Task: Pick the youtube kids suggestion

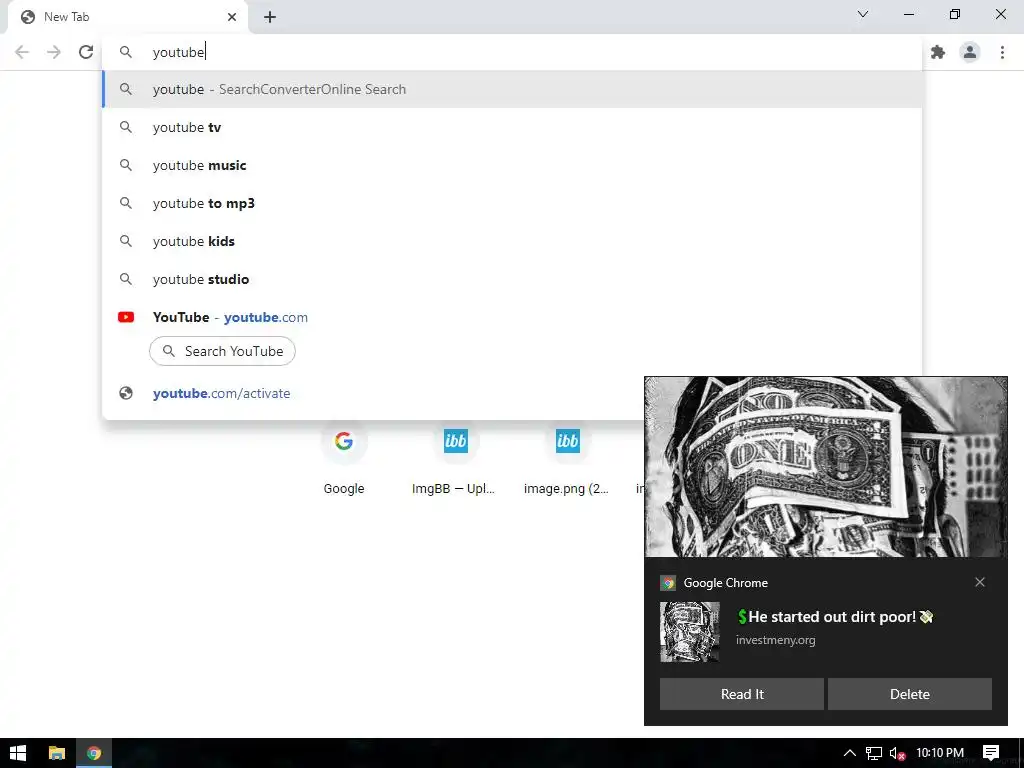Action: [x=512, y=241]
